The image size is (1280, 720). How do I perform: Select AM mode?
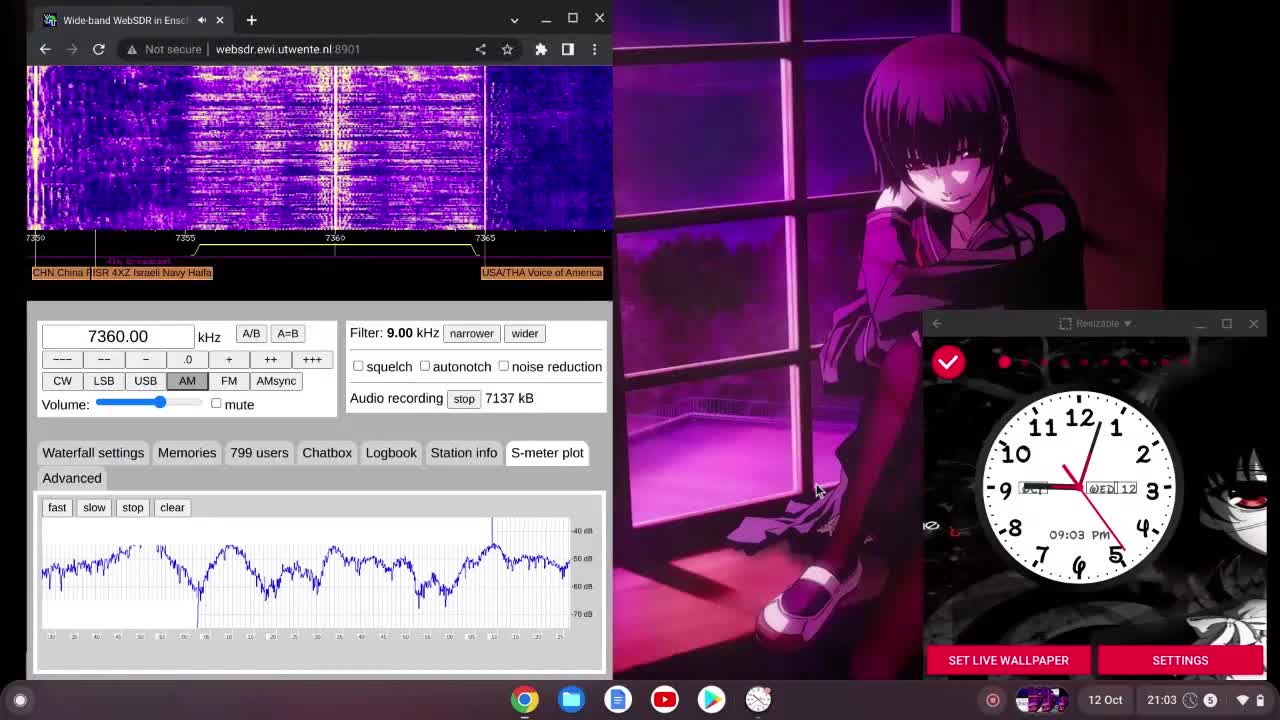click(x=187, y=381)
